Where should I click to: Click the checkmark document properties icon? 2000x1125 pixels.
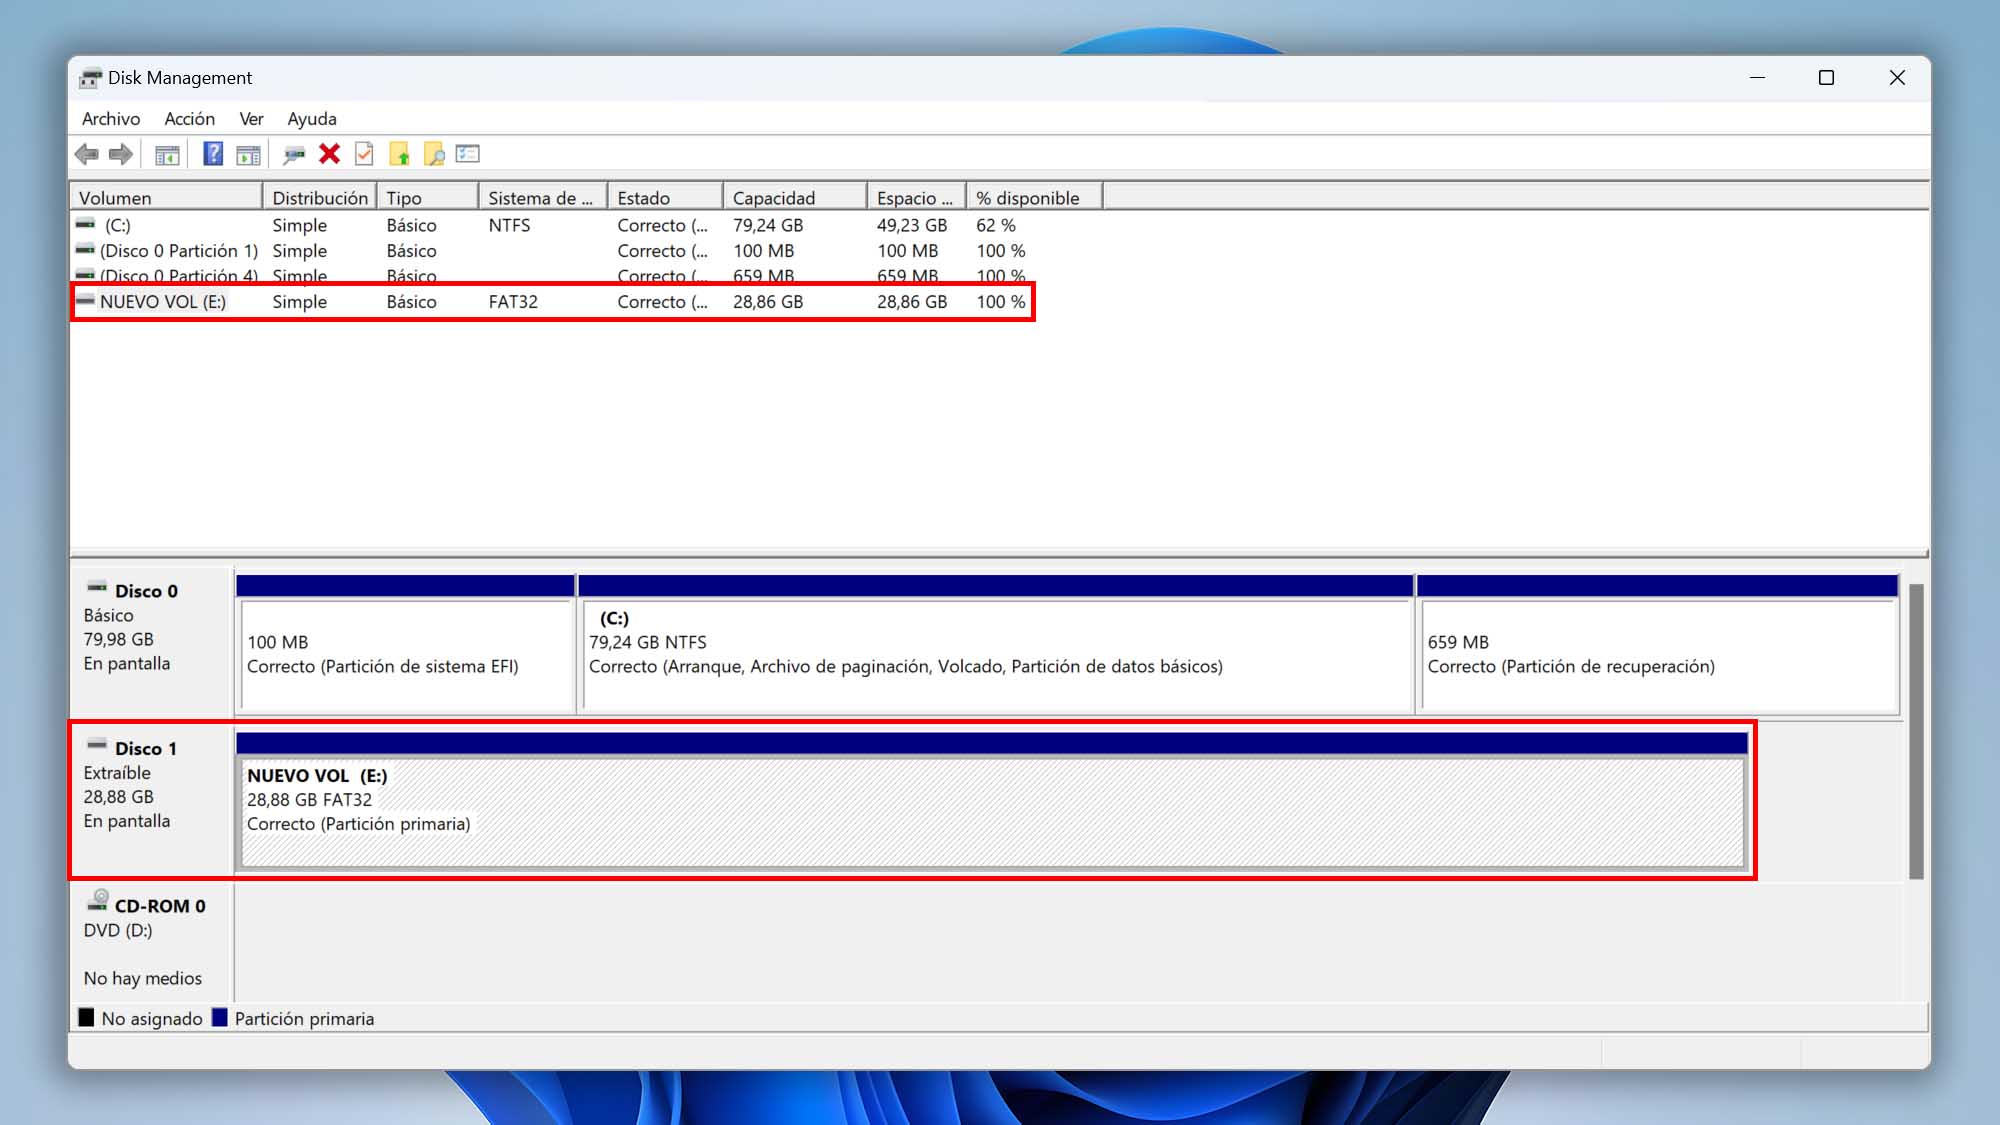tap(364, 154)
